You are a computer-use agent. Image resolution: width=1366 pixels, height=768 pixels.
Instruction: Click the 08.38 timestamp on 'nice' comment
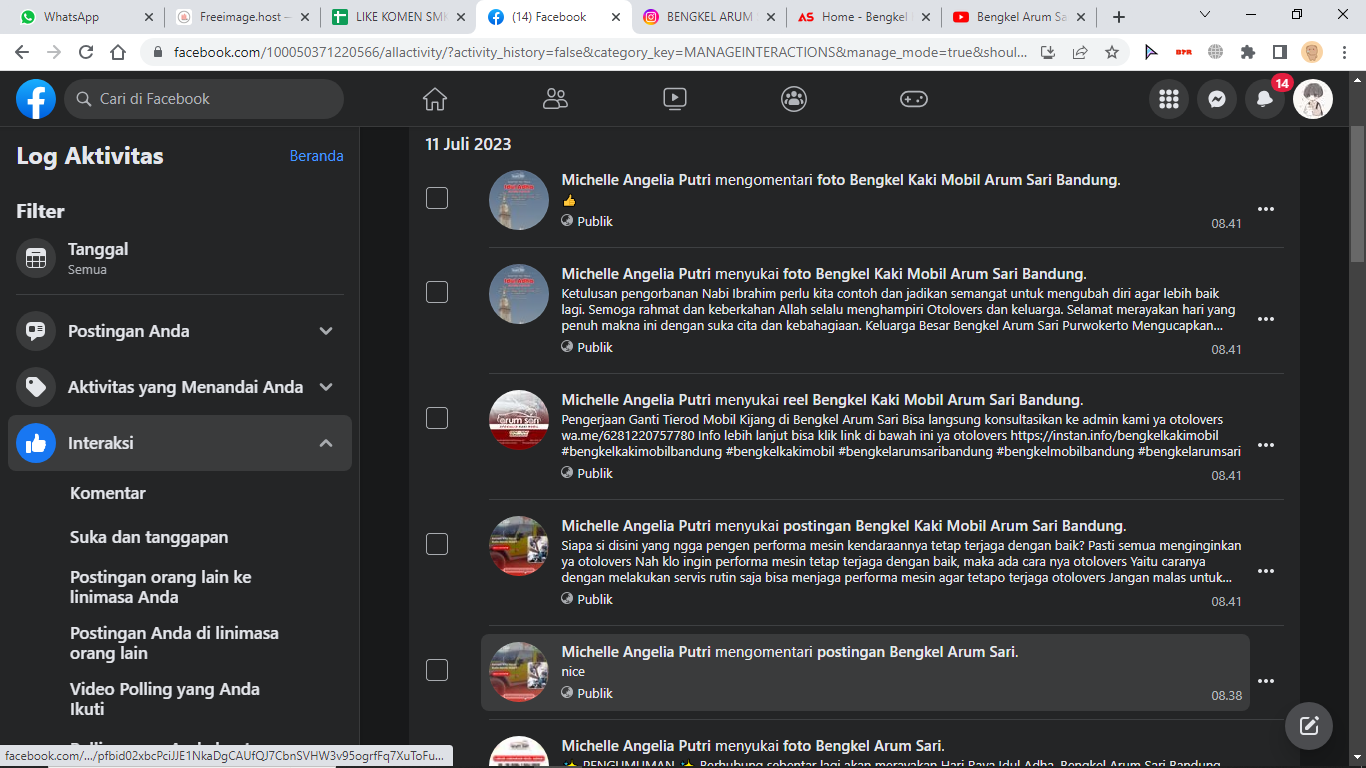click(1227, 695)
